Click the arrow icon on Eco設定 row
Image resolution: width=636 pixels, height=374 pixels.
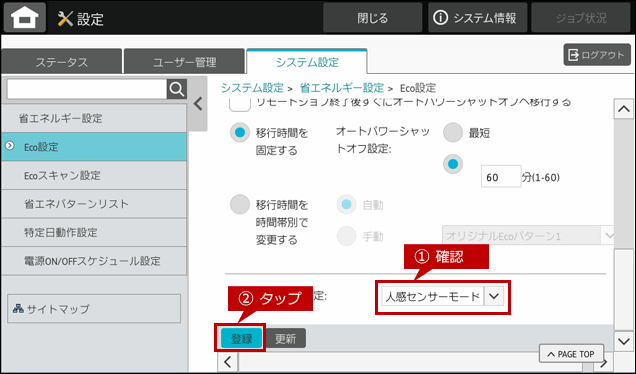10,146
